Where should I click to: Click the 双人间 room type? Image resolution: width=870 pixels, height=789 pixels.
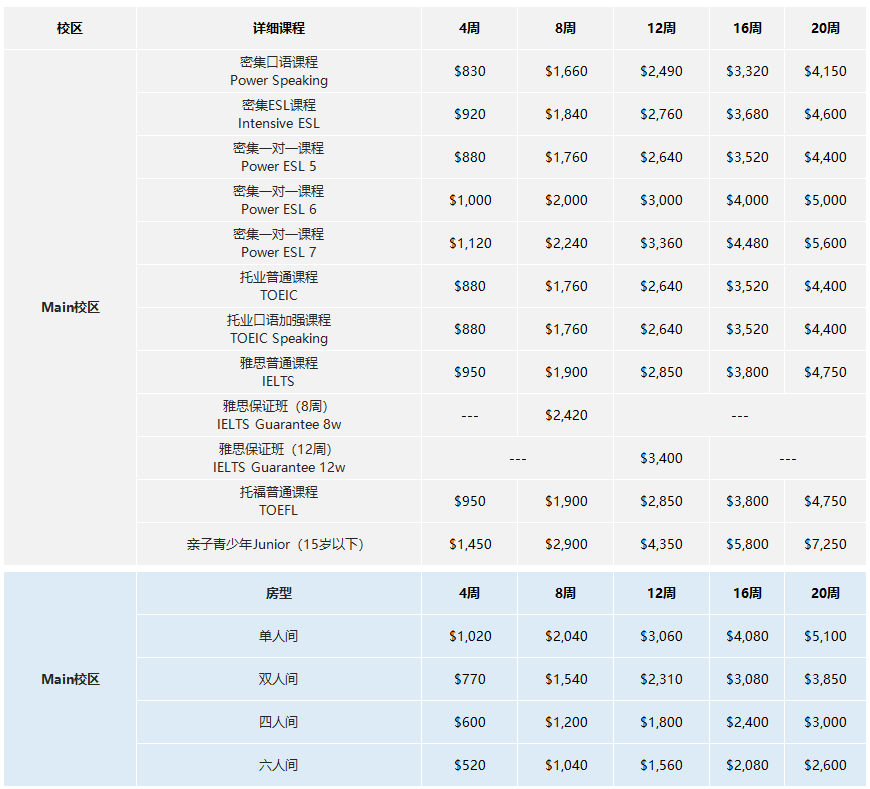(x=279, y=679)
